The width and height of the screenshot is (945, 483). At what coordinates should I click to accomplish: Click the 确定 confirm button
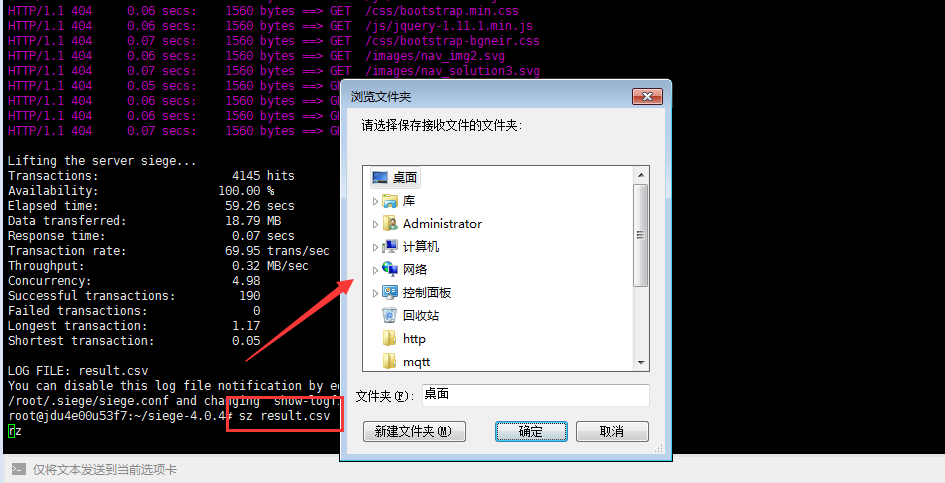coord(531,431)
